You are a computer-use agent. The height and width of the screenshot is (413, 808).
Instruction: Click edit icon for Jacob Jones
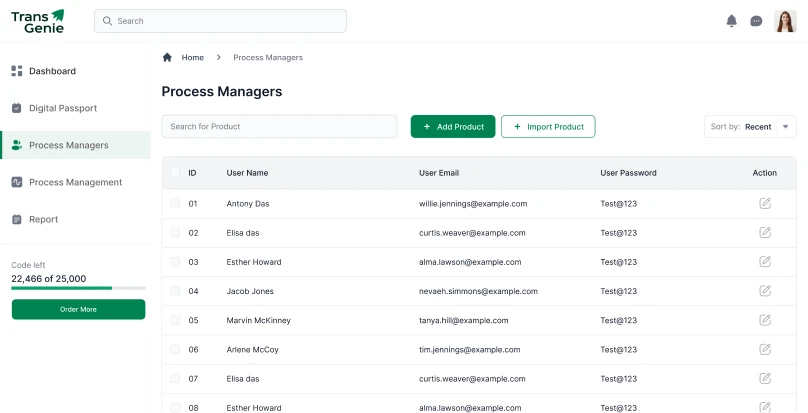(x=765, y=291)
